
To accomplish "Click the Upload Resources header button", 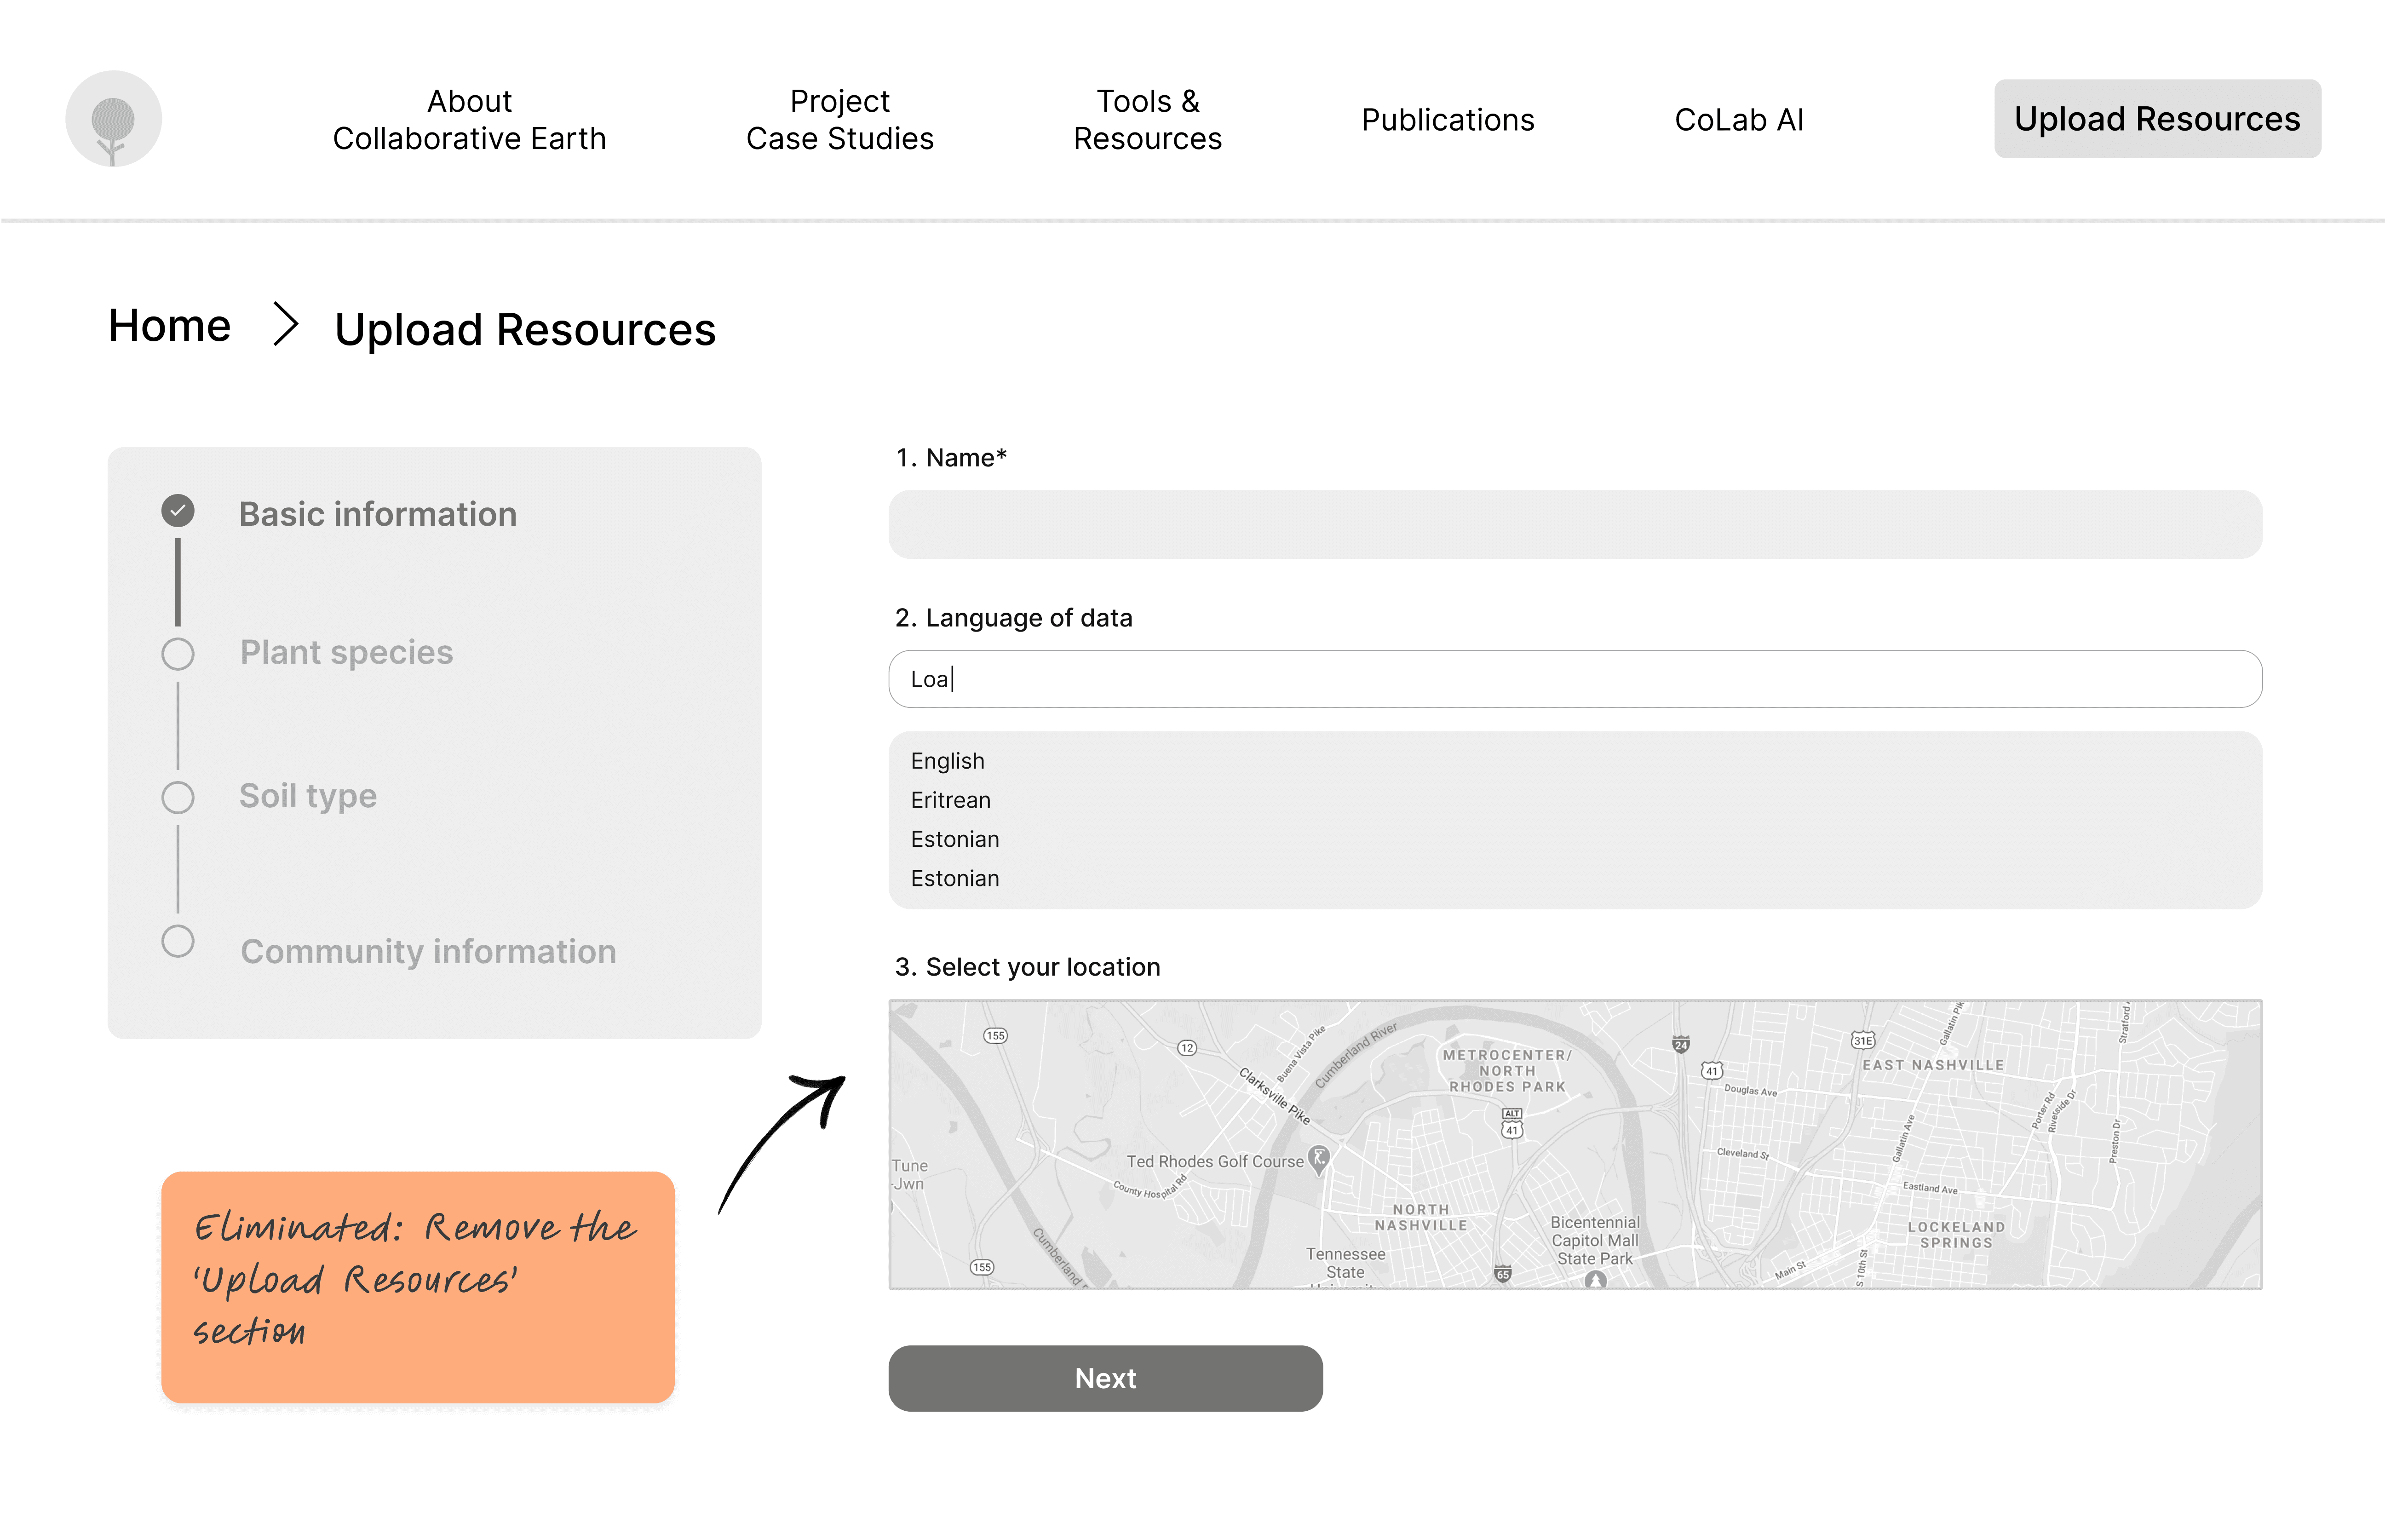I will (x=2157, y=119).
